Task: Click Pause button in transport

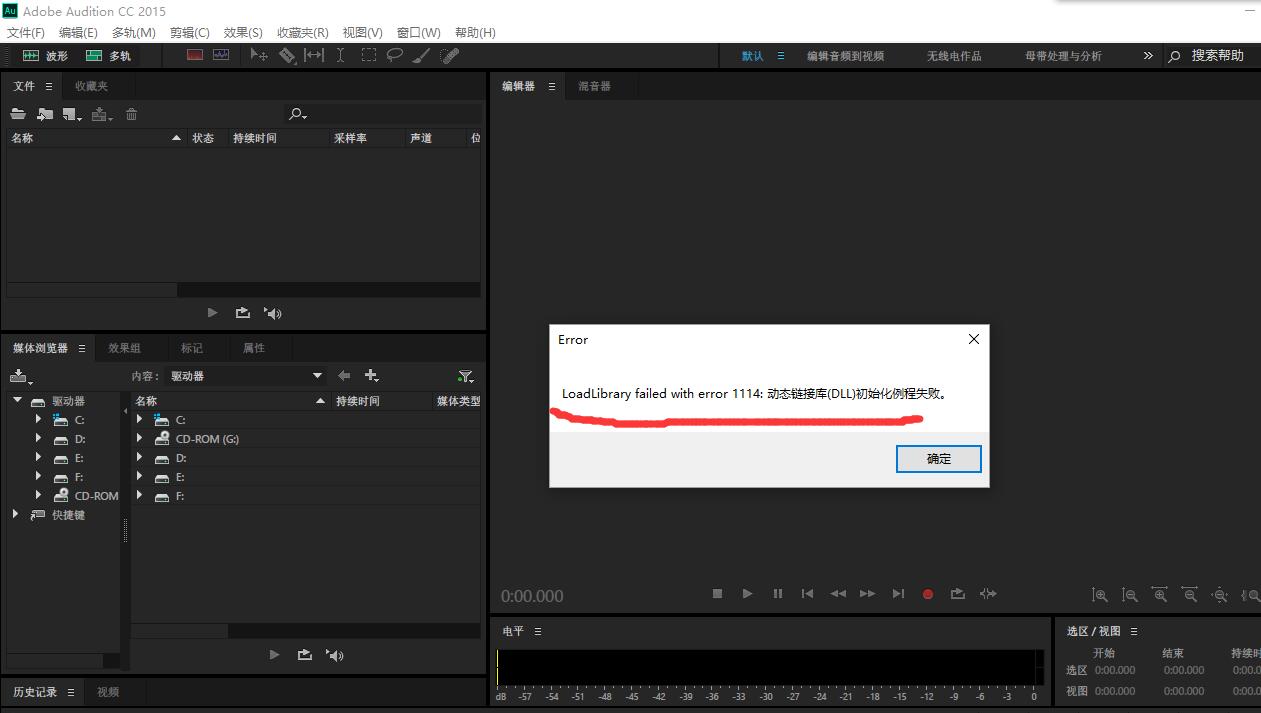Action: click(777, 593)
